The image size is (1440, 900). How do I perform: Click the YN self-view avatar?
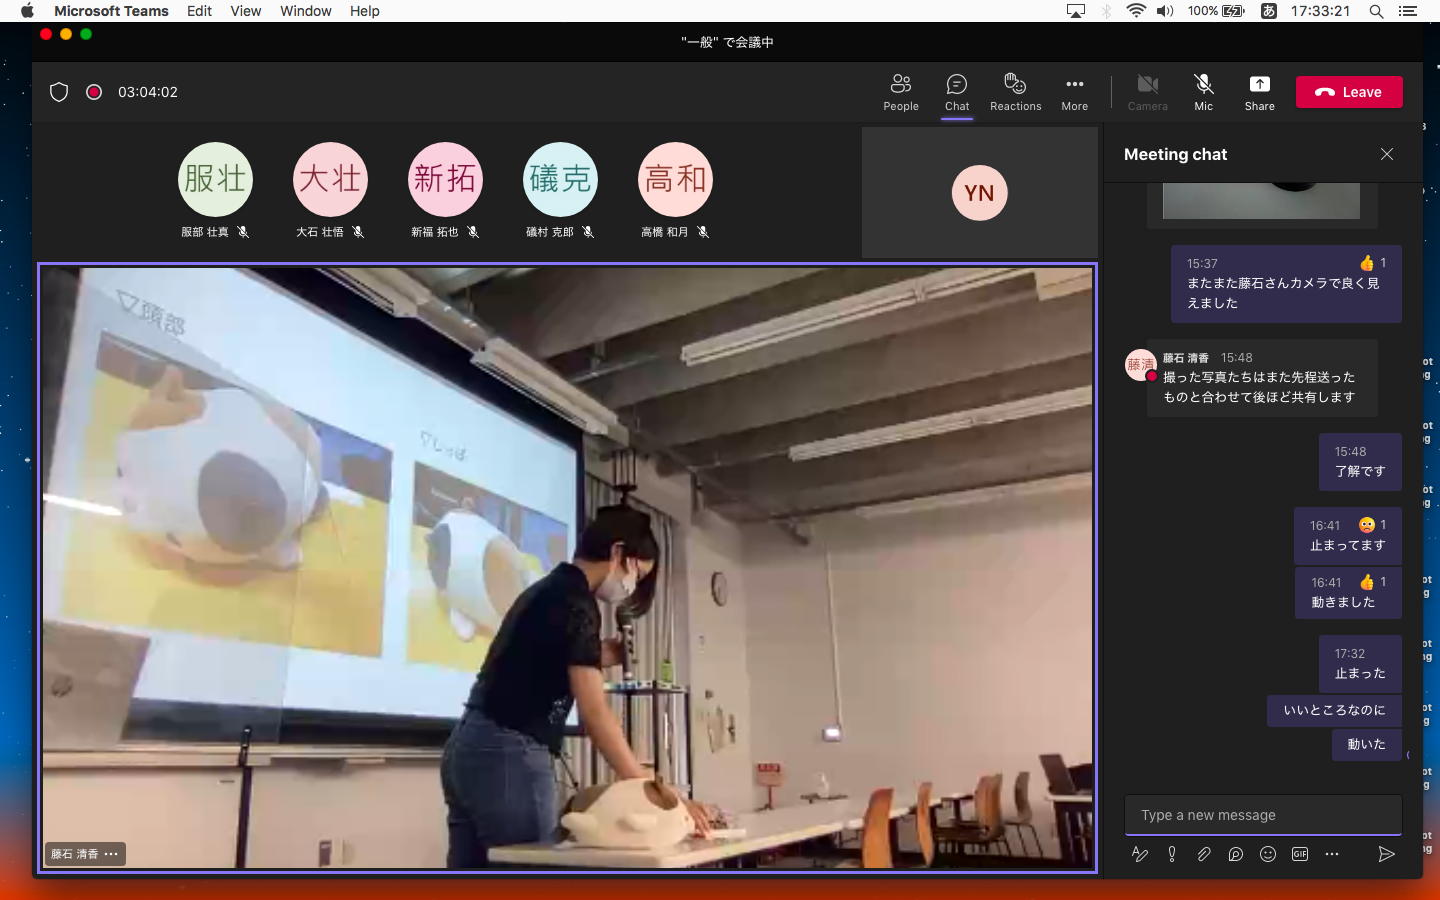979,193
